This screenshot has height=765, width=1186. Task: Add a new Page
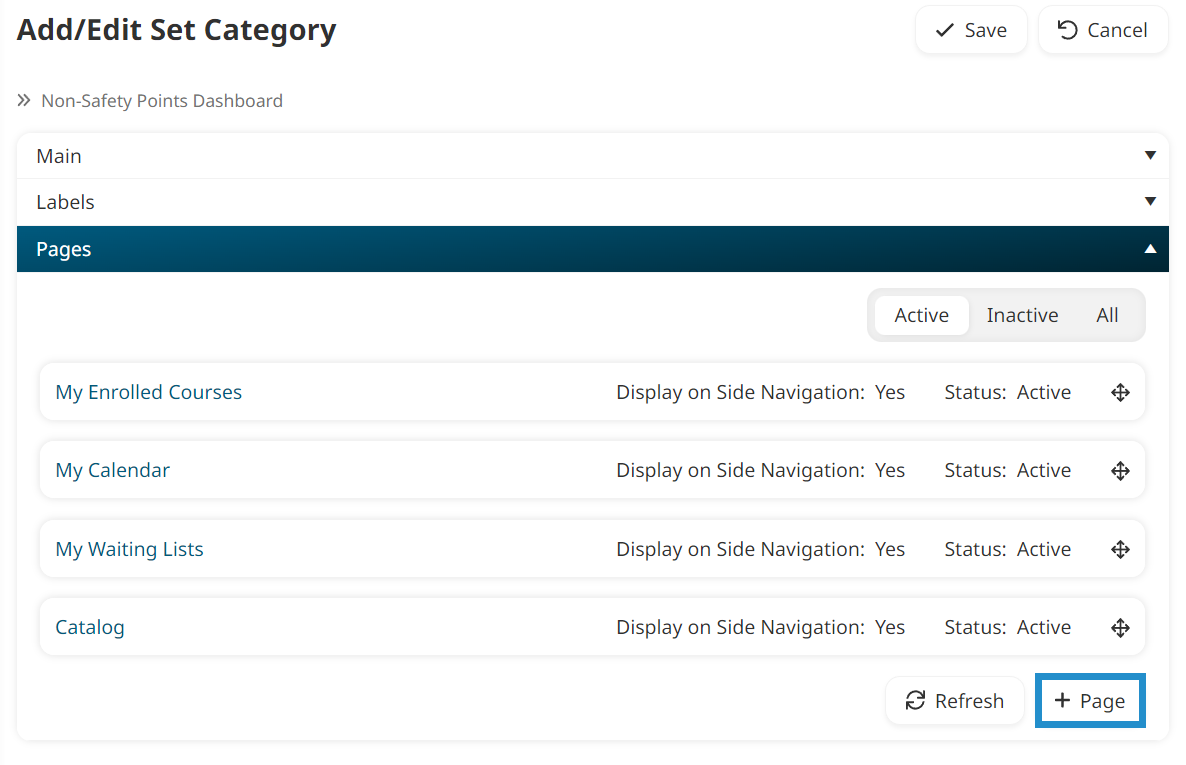[x=1090, y=700]
